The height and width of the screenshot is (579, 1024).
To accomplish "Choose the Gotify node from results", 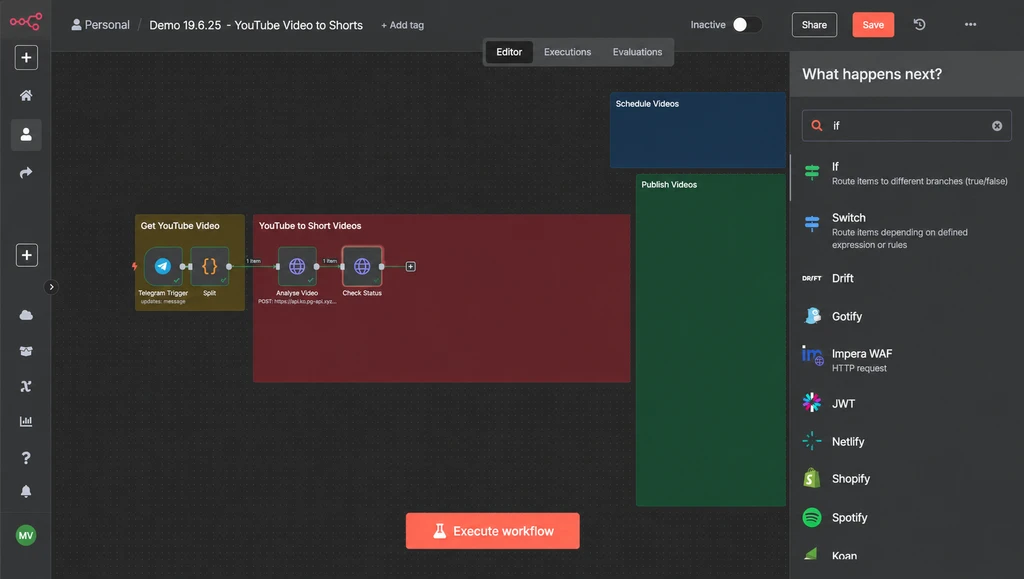I will coord(906,316).
